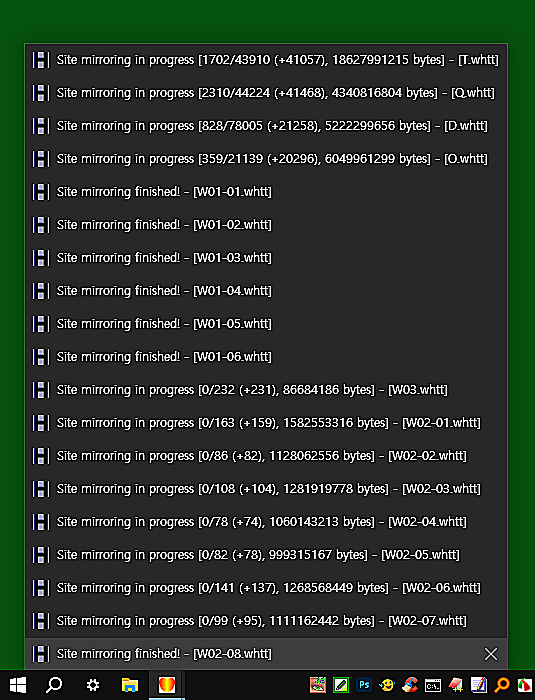Open the notepad with pencil taskbar icon
This screenshot has width=535, height=700.
click(x=479, y=684)
